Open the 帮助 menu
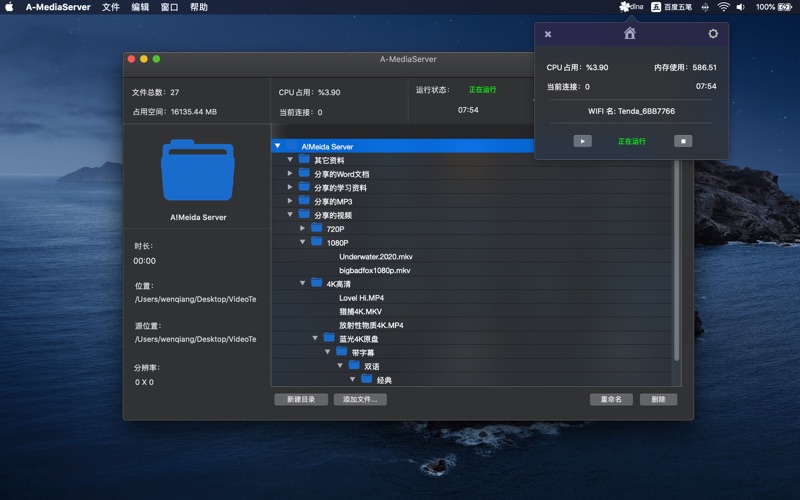Viewport: 800px width, 500px height. tap(199, 7)
